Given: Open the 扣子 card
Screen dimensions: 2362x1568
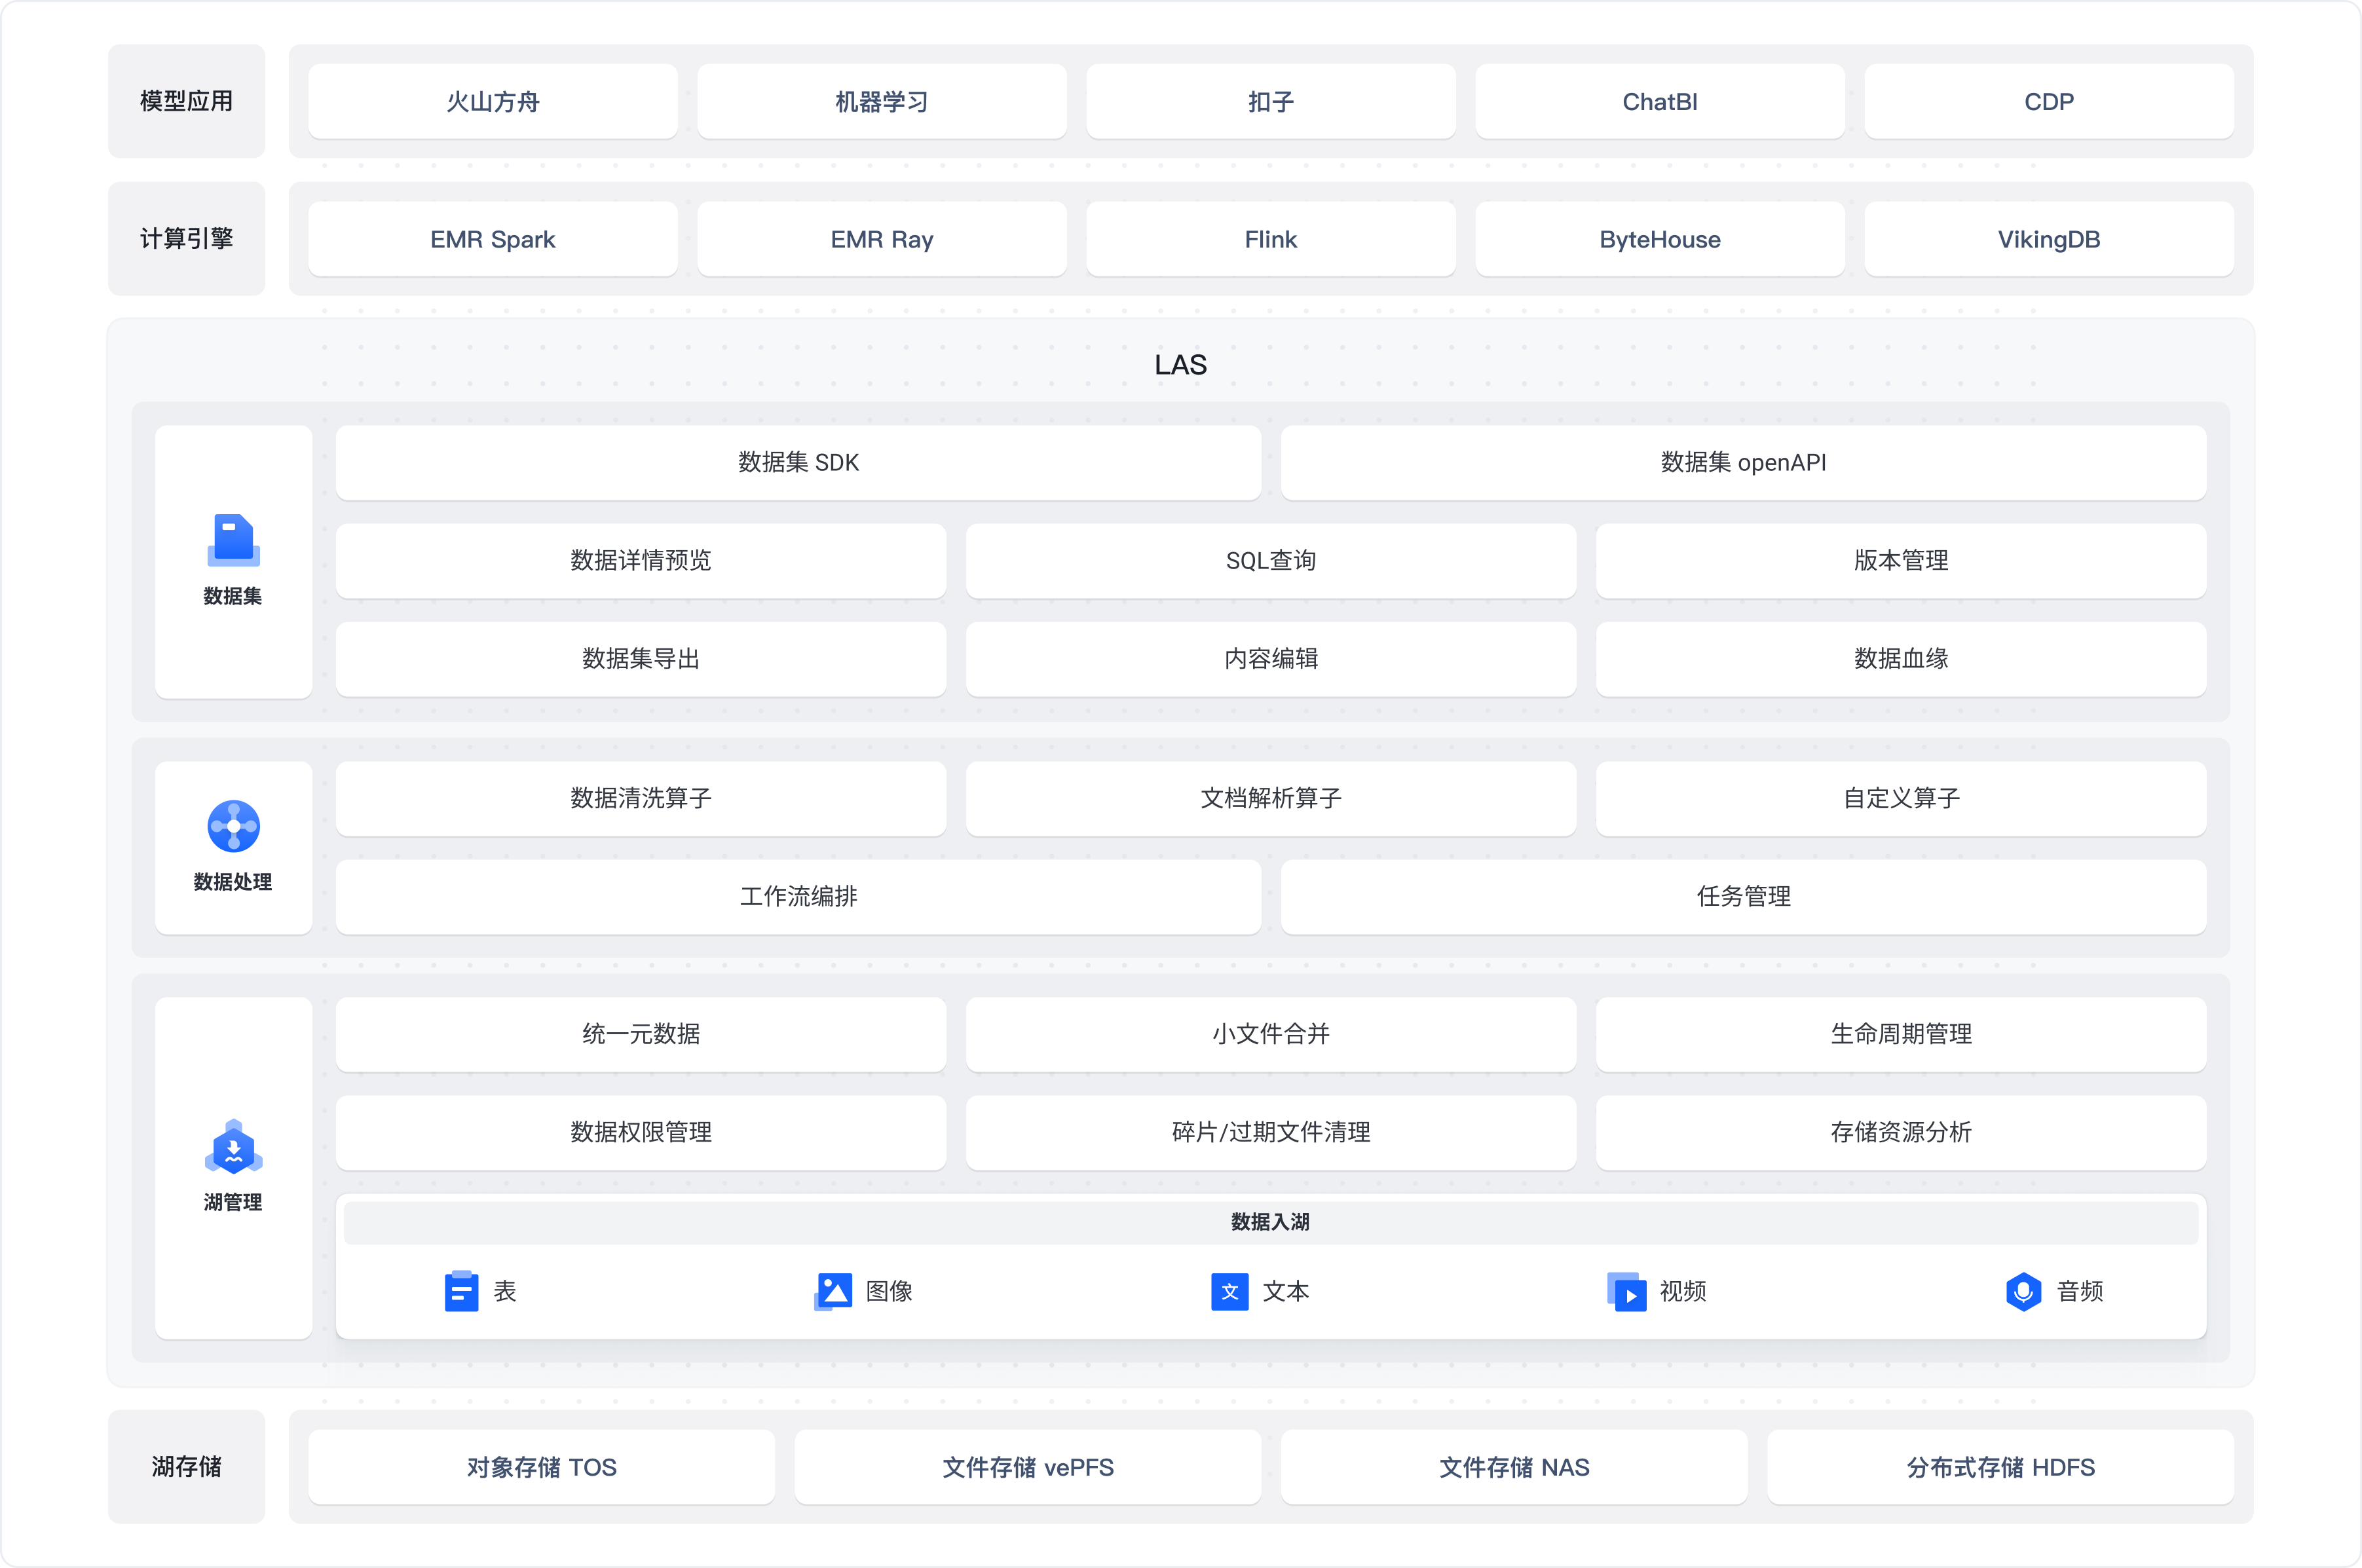Looking at the screenshot, I should pos(1271,101).
